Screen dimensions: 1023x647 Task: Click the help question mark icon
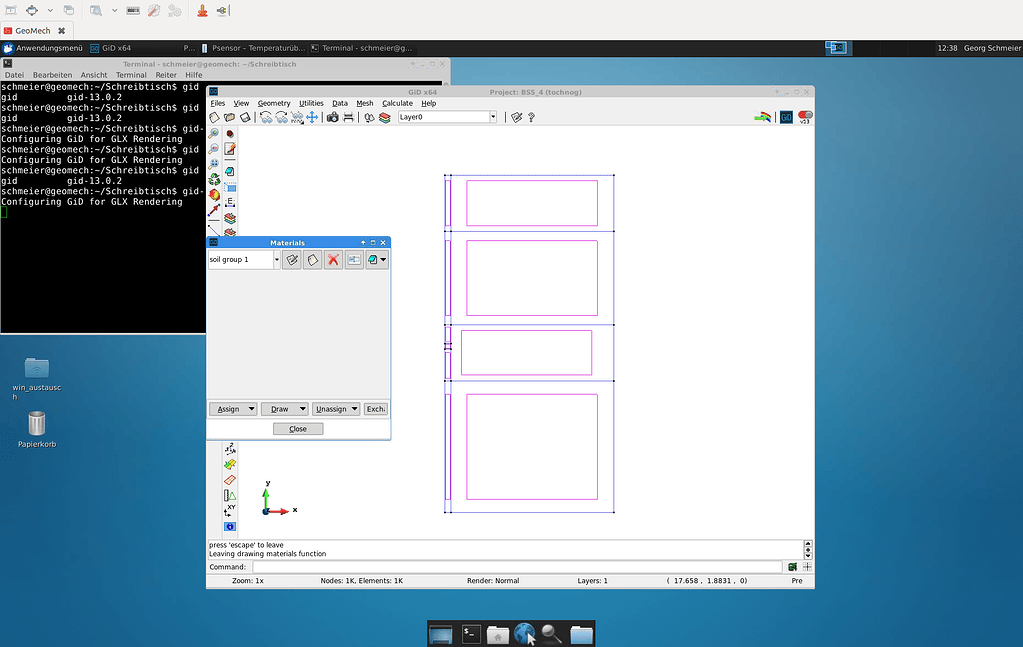(531, 117)
